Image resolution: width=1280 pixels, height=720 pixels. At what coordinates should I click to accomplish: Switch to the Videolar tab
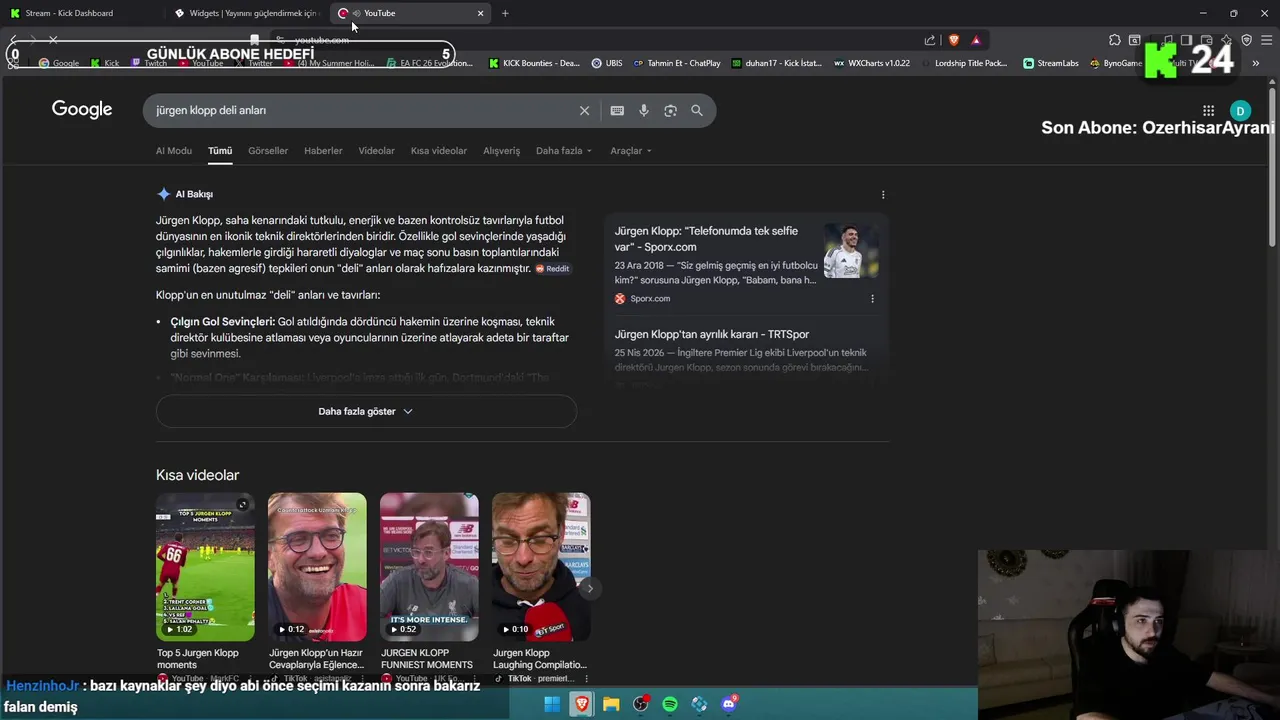377,151
